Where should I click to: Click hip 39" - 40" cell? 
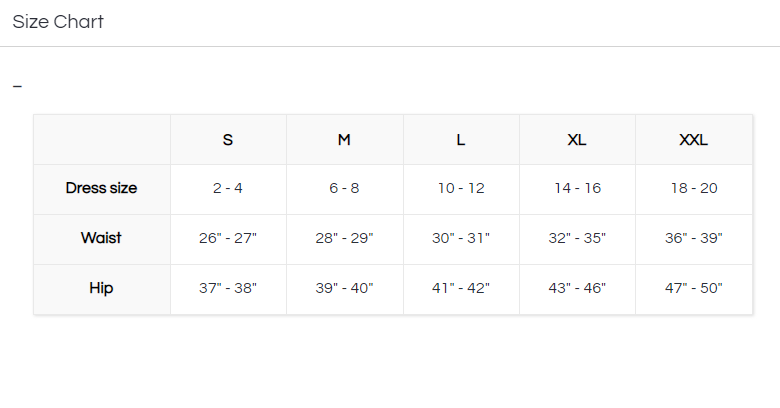pyautogui.click(x=344, y=288)
